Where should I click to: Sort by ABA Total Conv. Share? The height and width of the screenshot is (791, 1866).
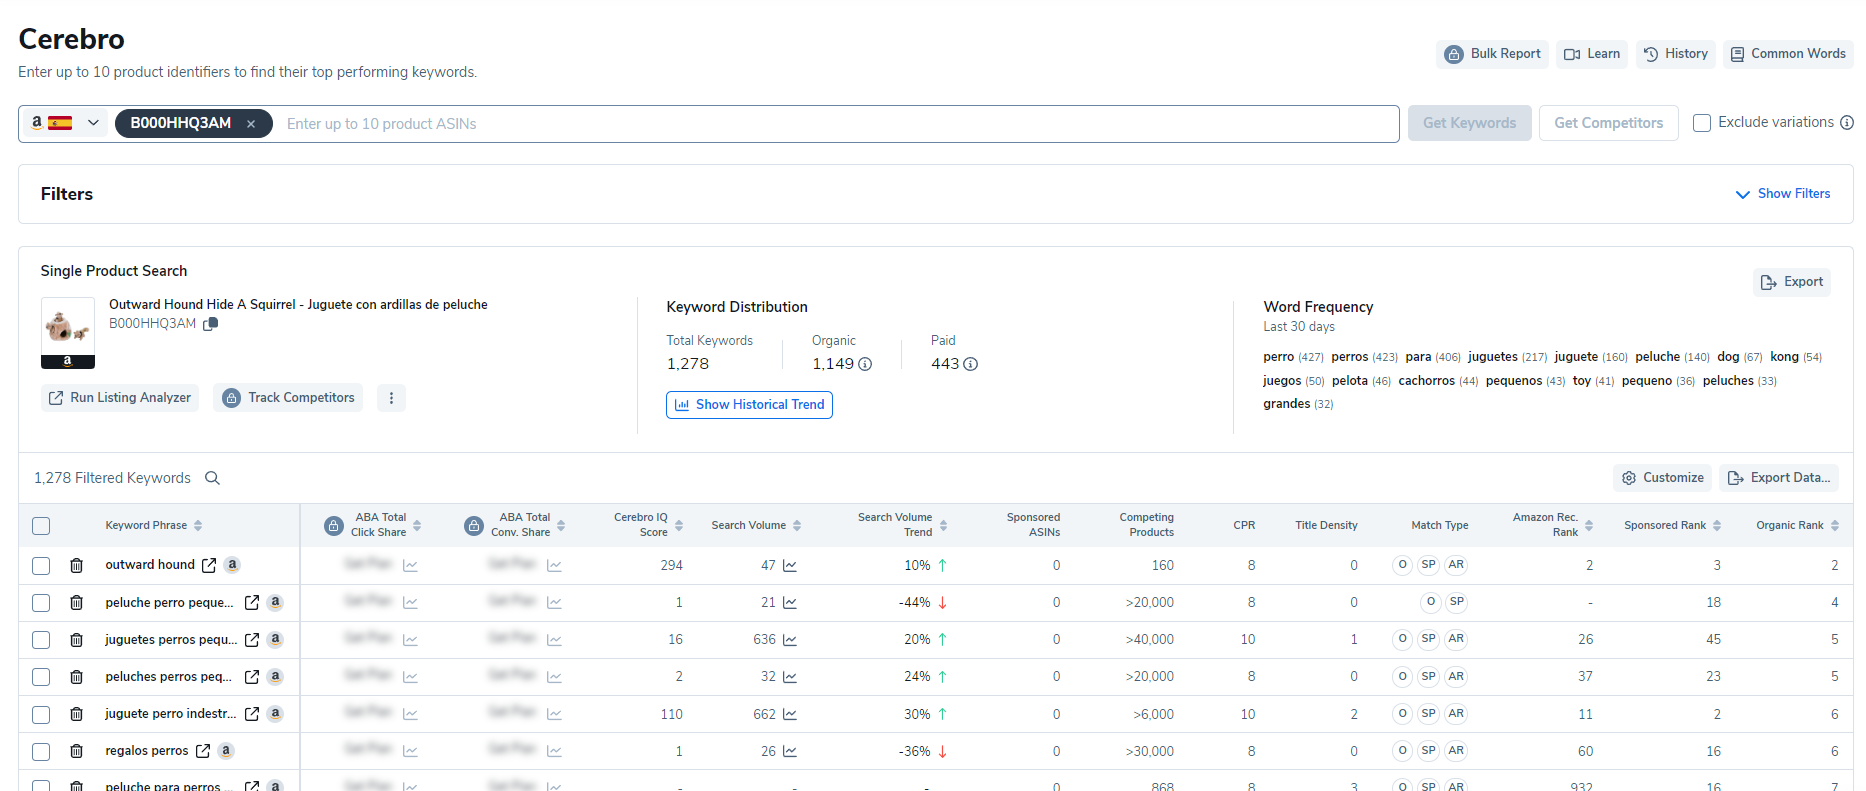561,526
